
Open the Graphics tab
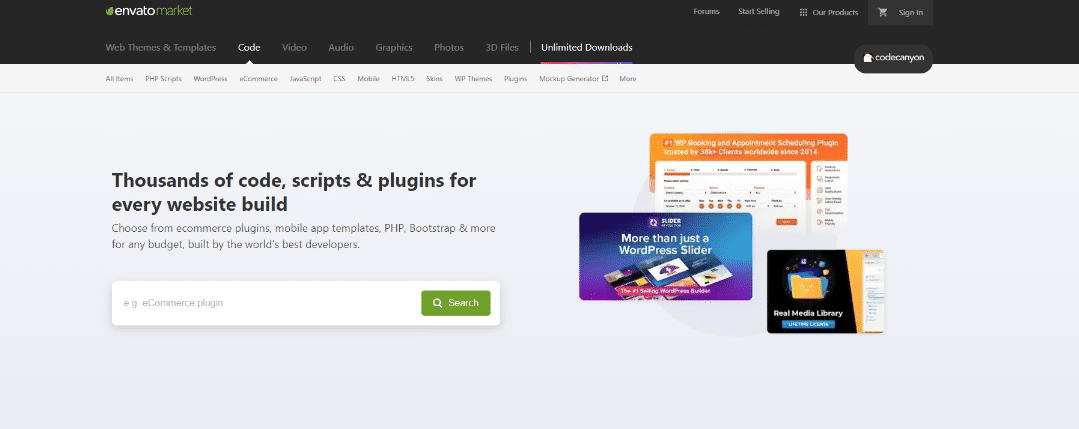[x=394, y=48]
